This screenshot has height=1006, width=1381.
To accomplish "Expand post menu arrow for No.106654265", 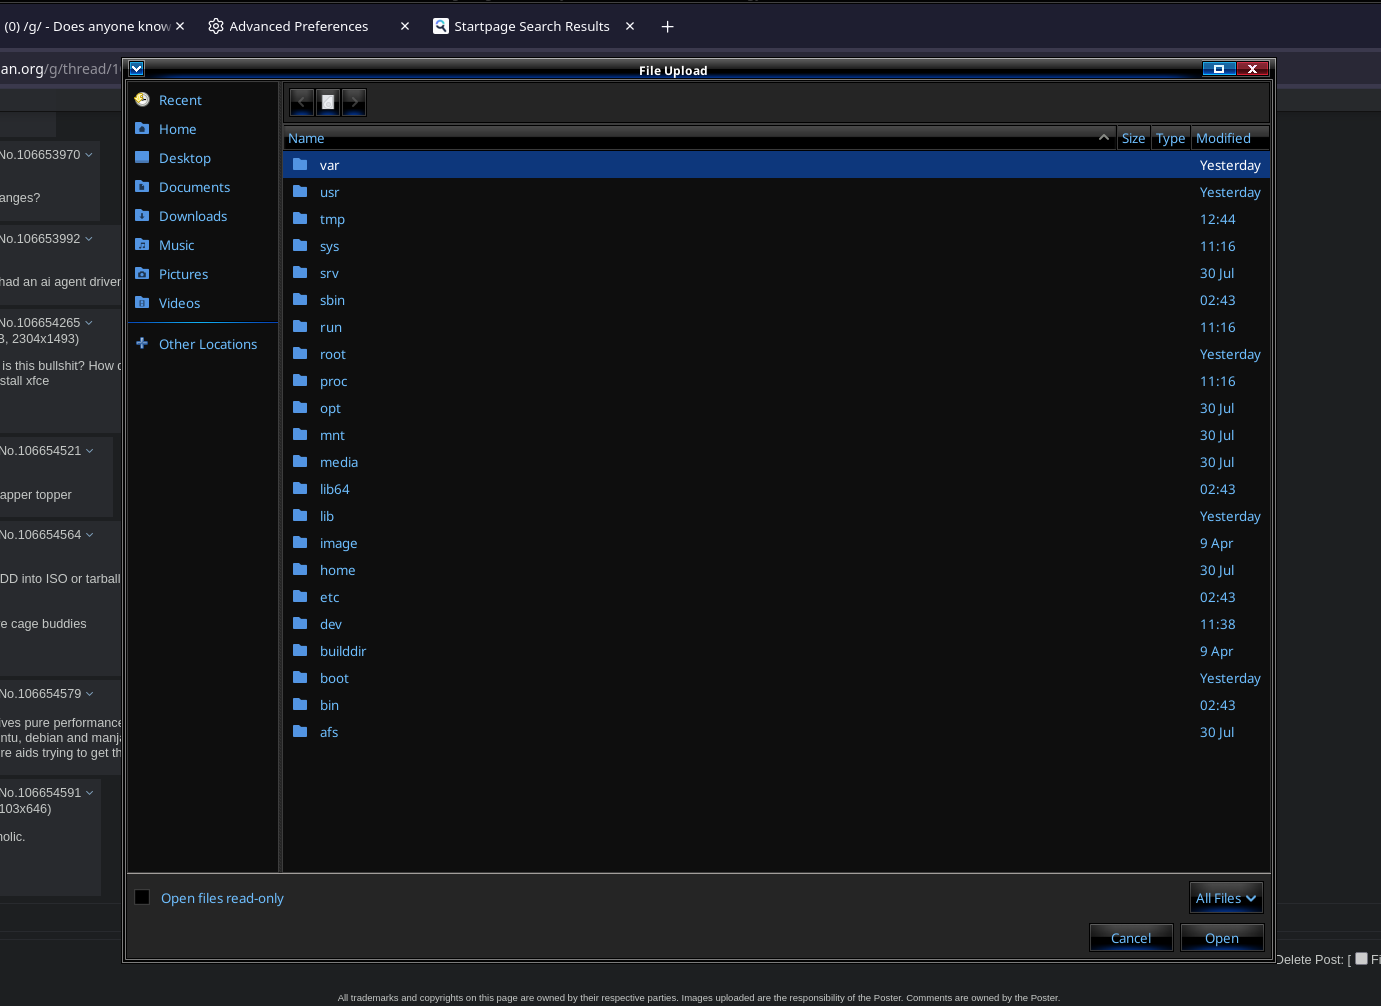I will click(89, 323).
